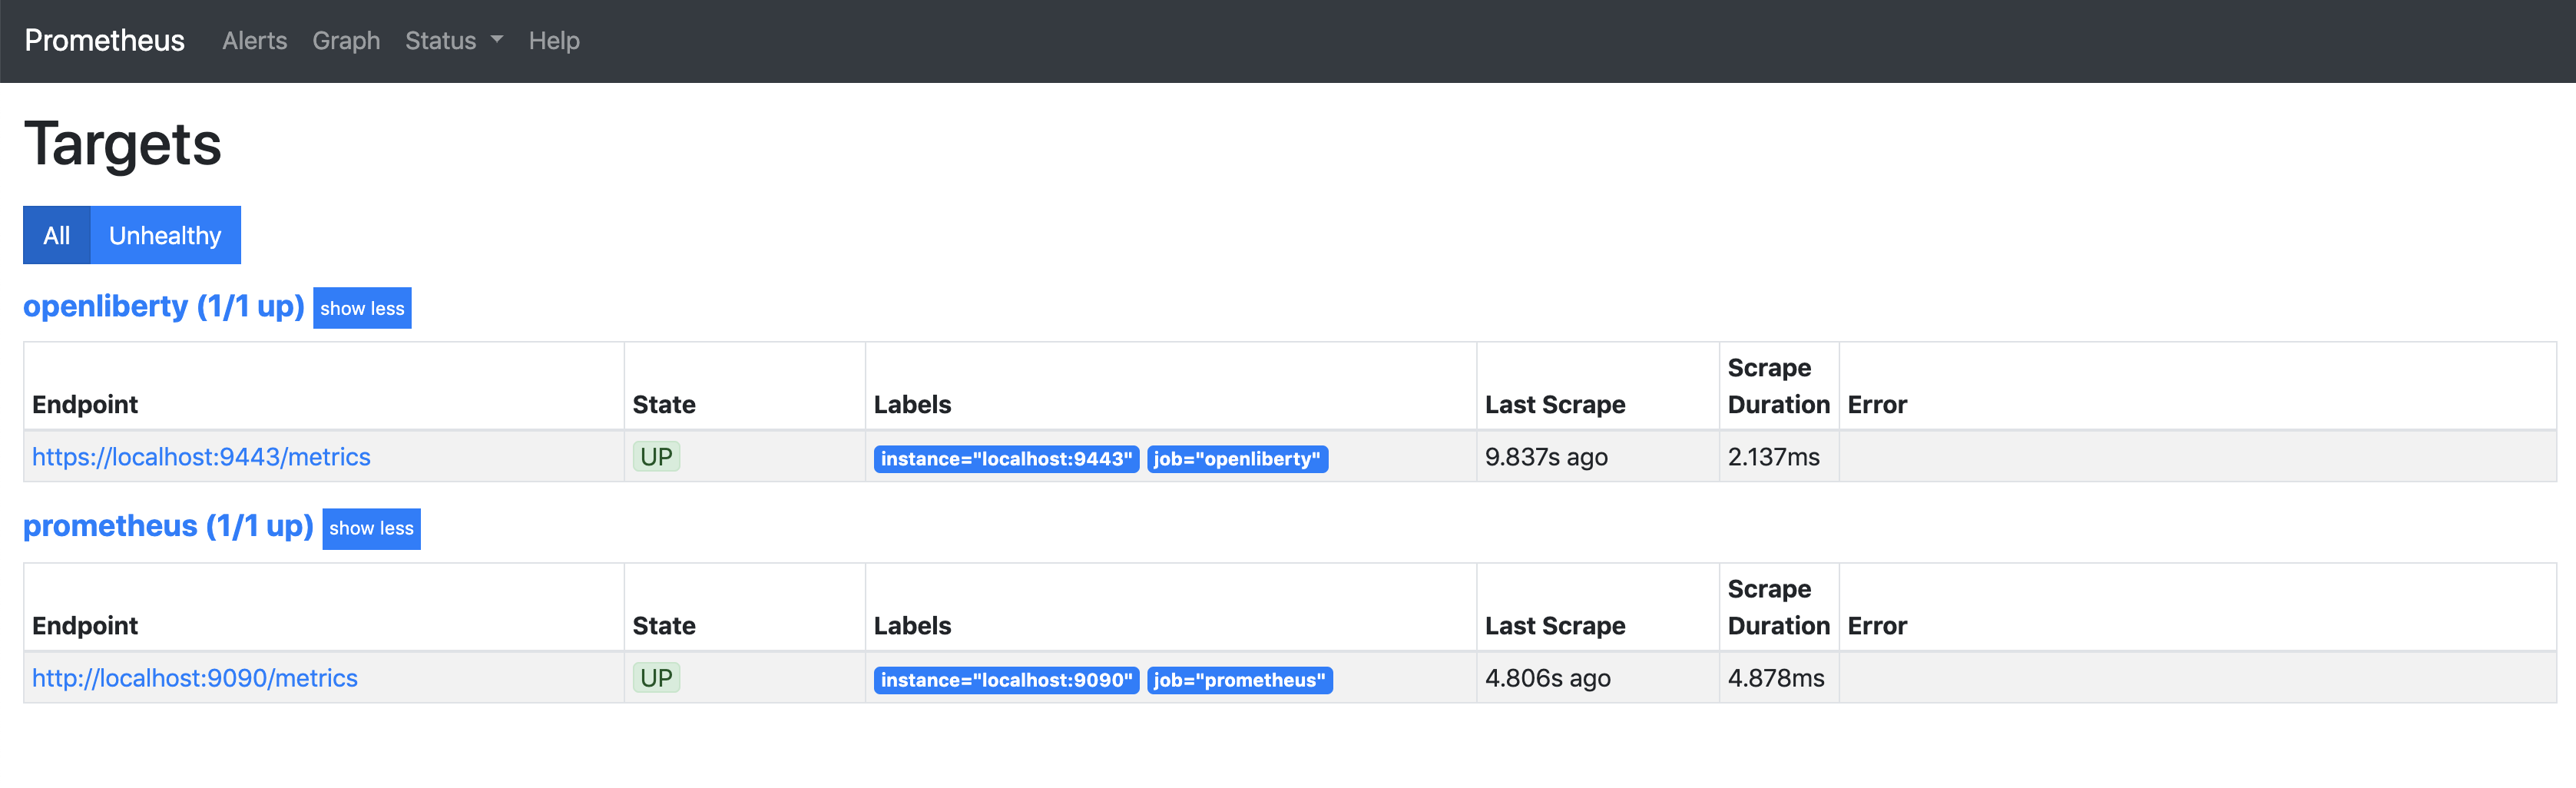Click the UP state badge for openliberty
The image size is (2576, 788).
click(x=656, y=457)
